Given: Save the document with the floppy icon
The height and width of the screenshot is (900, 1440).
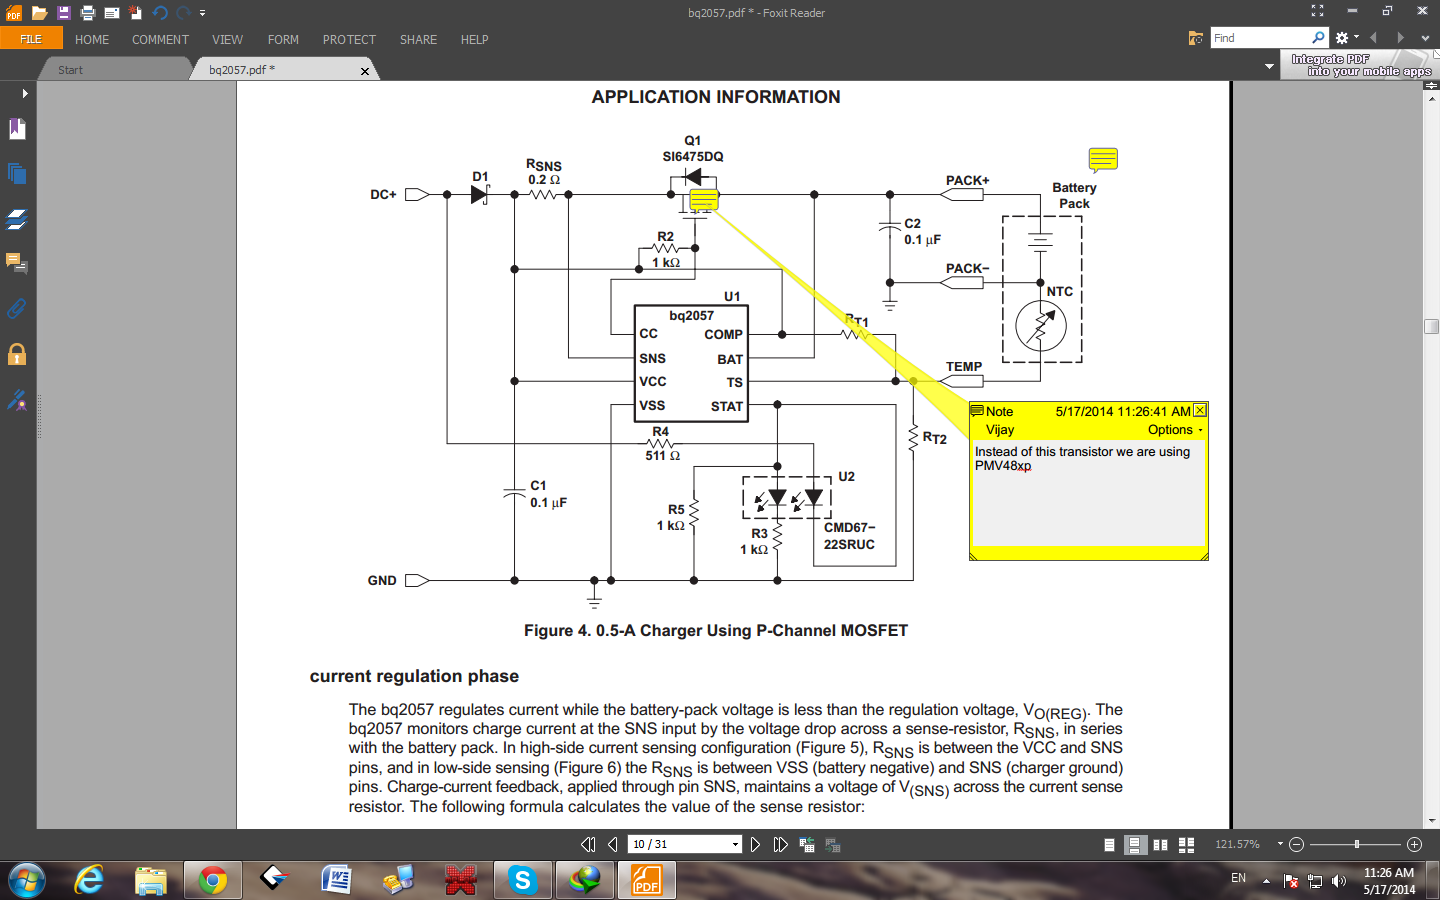Looking at the screenshot, I should [64, 13].
